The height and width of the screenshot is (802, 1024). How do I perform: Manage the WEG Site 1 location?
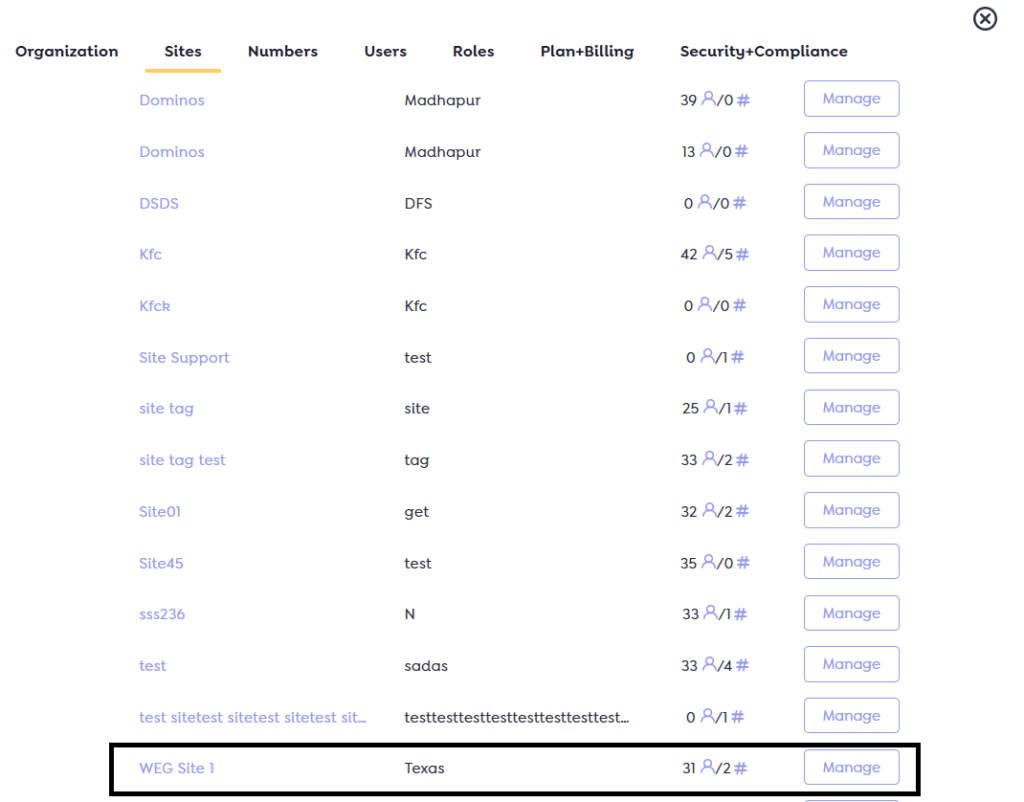point(851,767)
